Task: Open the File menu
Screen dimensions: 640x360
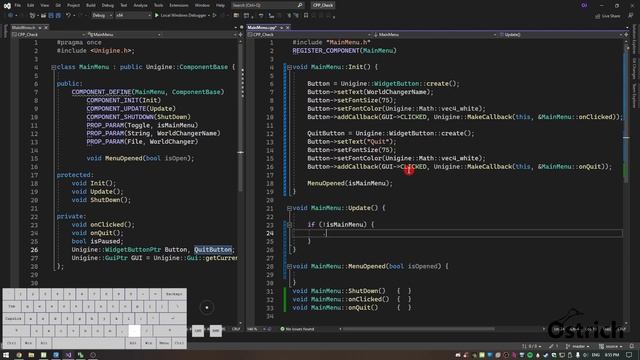Action: pyautogui.click(x=18, y=5)
